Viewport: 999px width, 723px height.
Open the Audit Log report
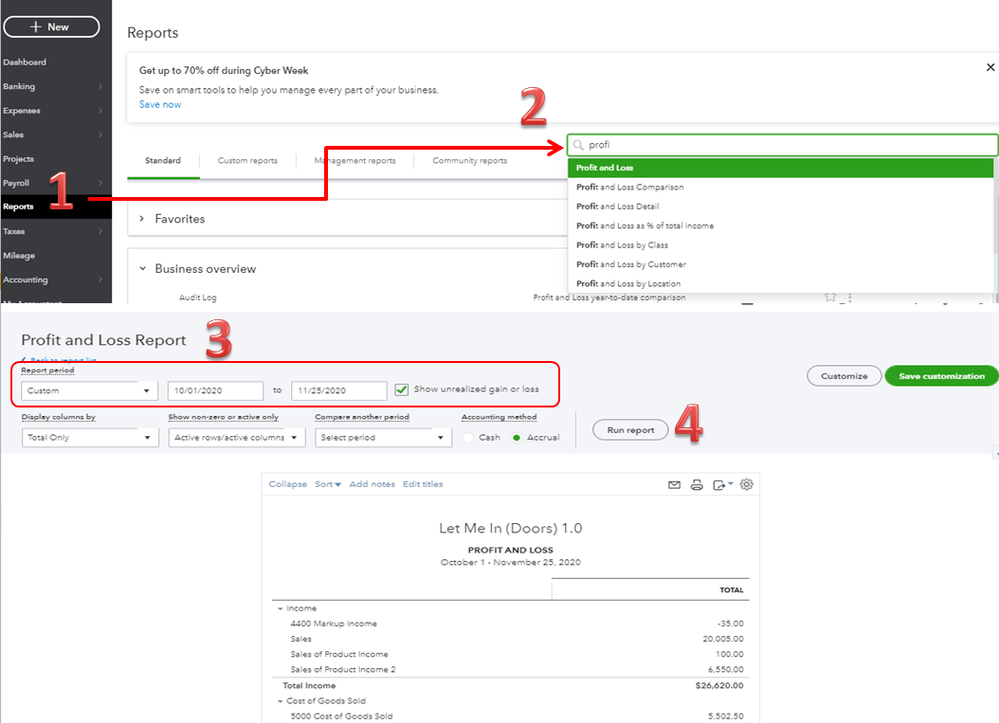tap(198, 297)
